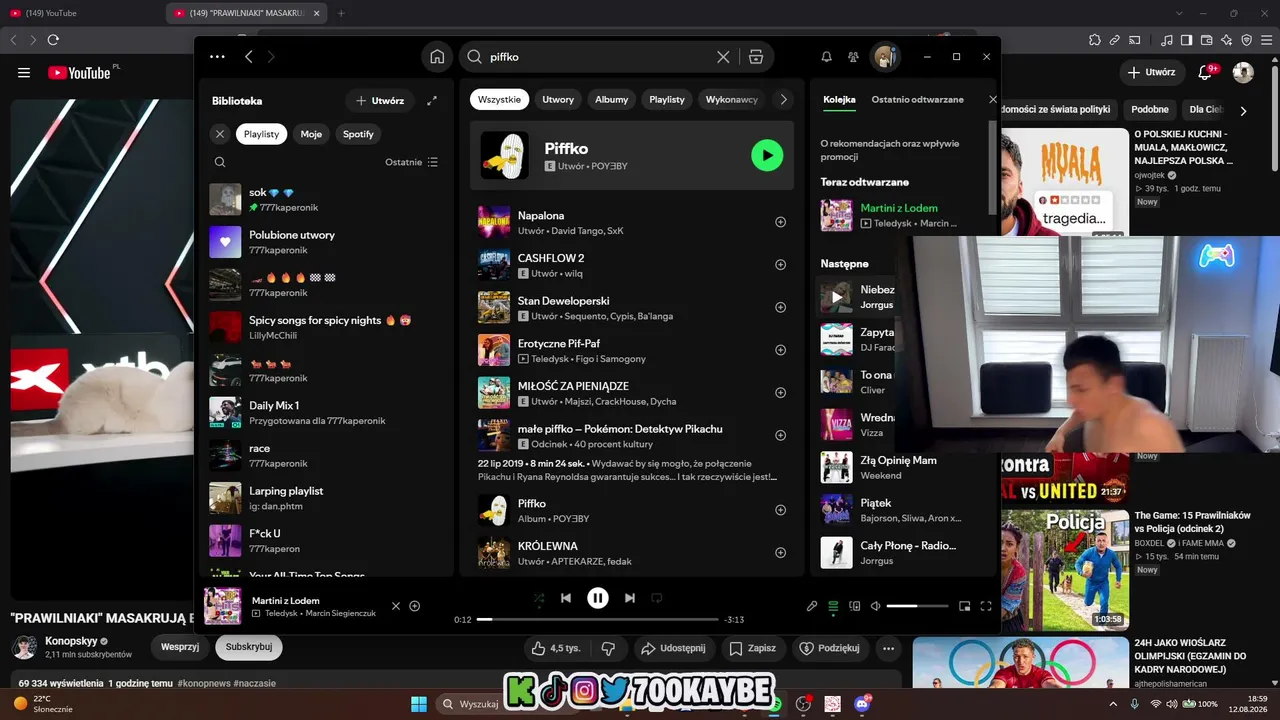Image resolution: width=1280 pixels, height=720 pixels.
Task: Enter Spotify full screen mode
Action: click(986, 606)
